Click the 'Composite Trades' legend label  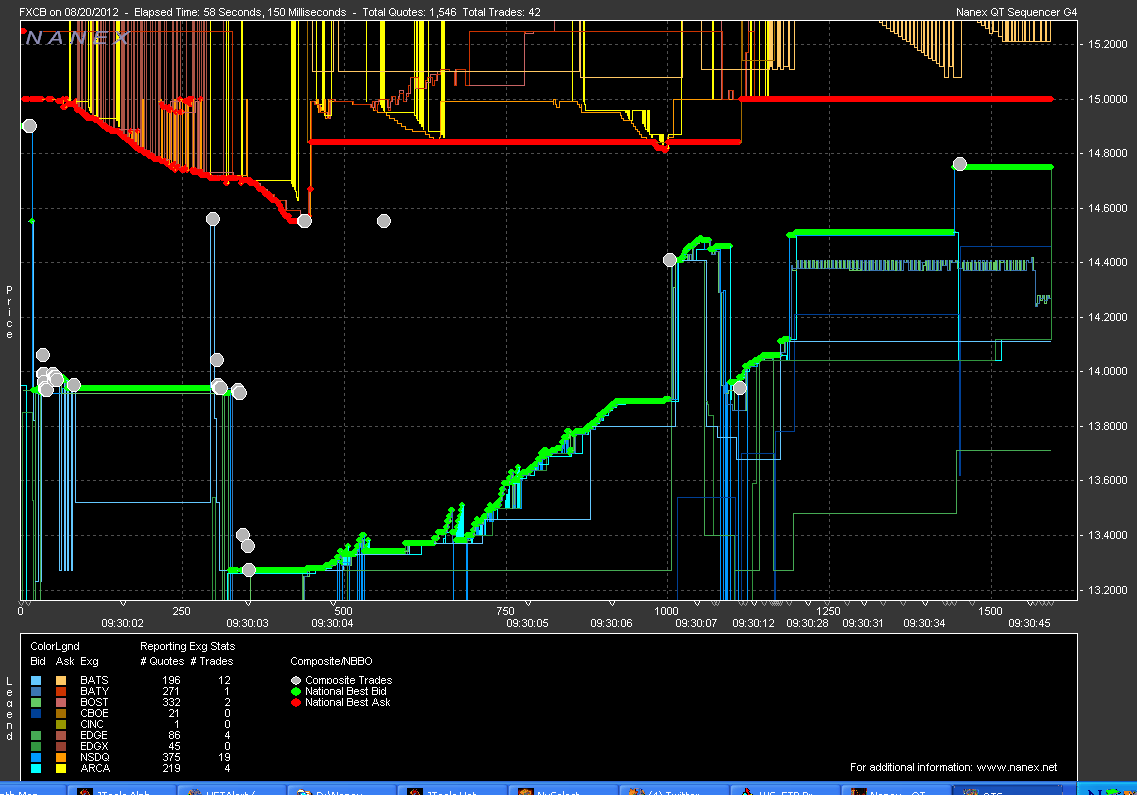click(x=349, y=680)
